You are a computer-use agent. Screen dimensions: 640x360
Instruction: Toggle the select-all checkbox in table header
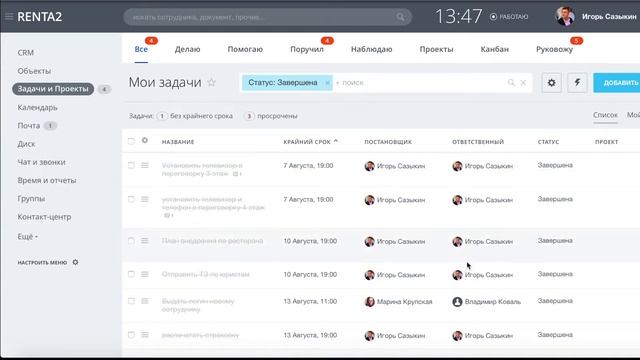[x=131, y=141]
